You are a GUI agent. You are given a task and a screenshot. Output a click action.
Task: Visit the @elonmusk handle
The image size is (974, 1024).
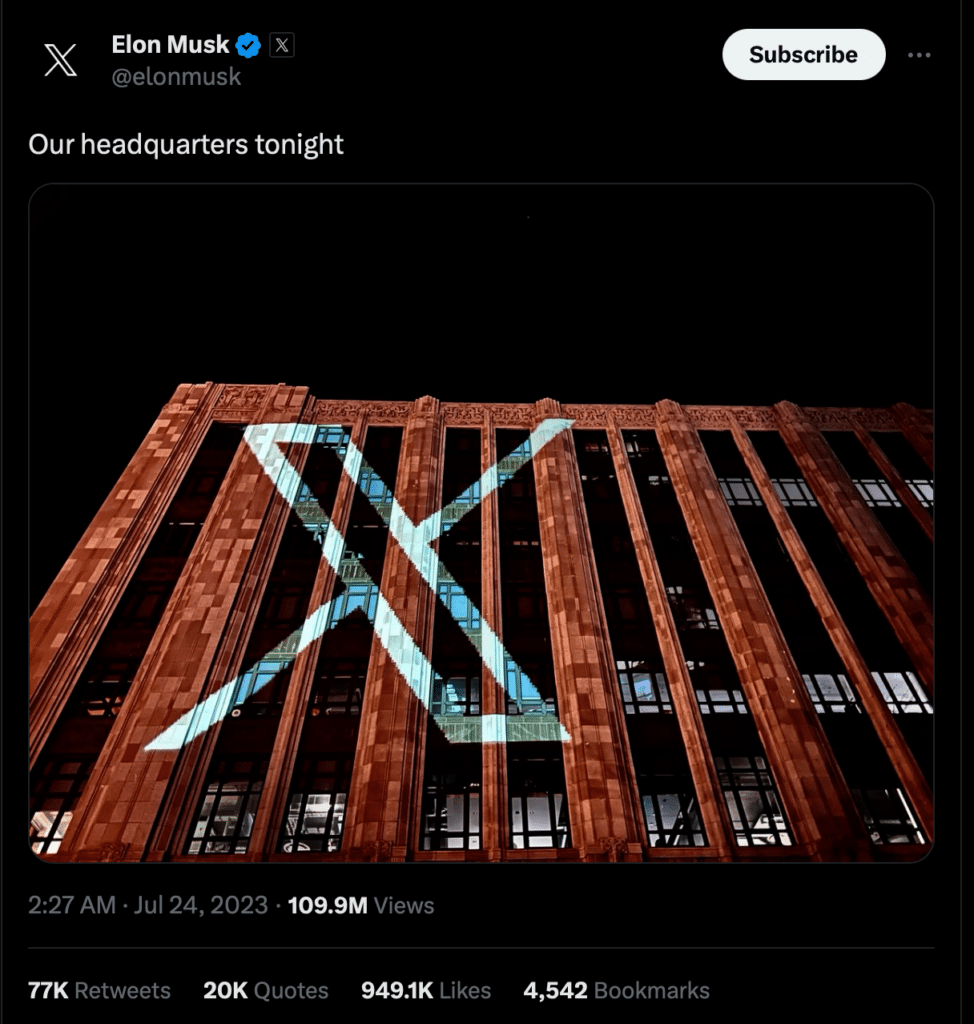pos(176,77)
